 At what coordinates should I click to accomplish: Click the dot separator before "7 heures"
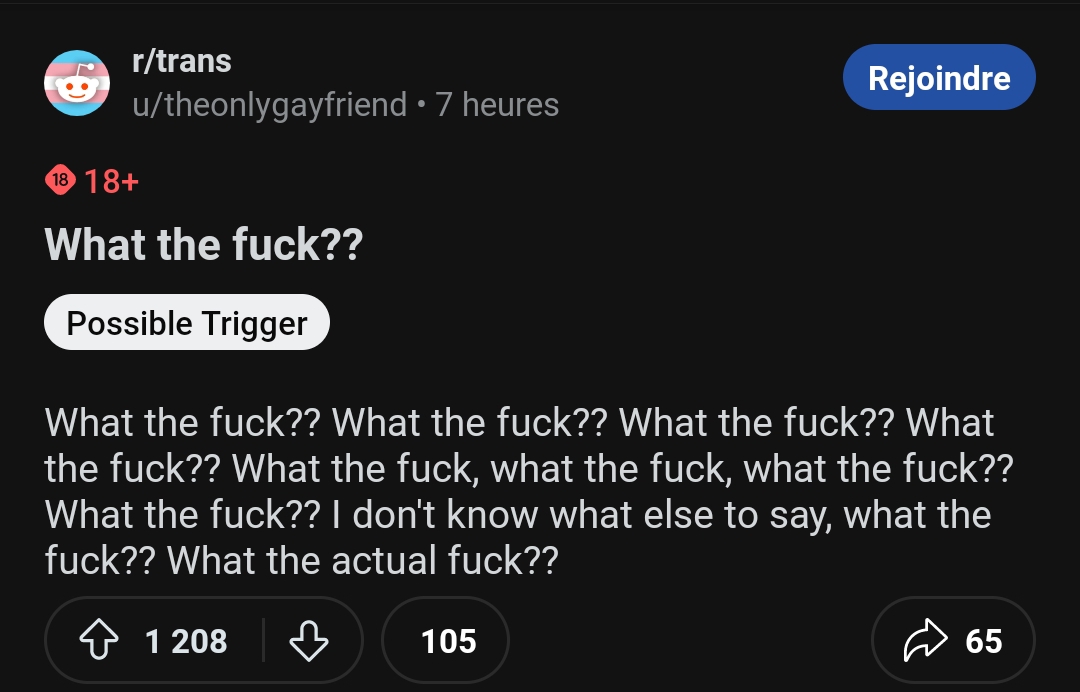[421, 104]
